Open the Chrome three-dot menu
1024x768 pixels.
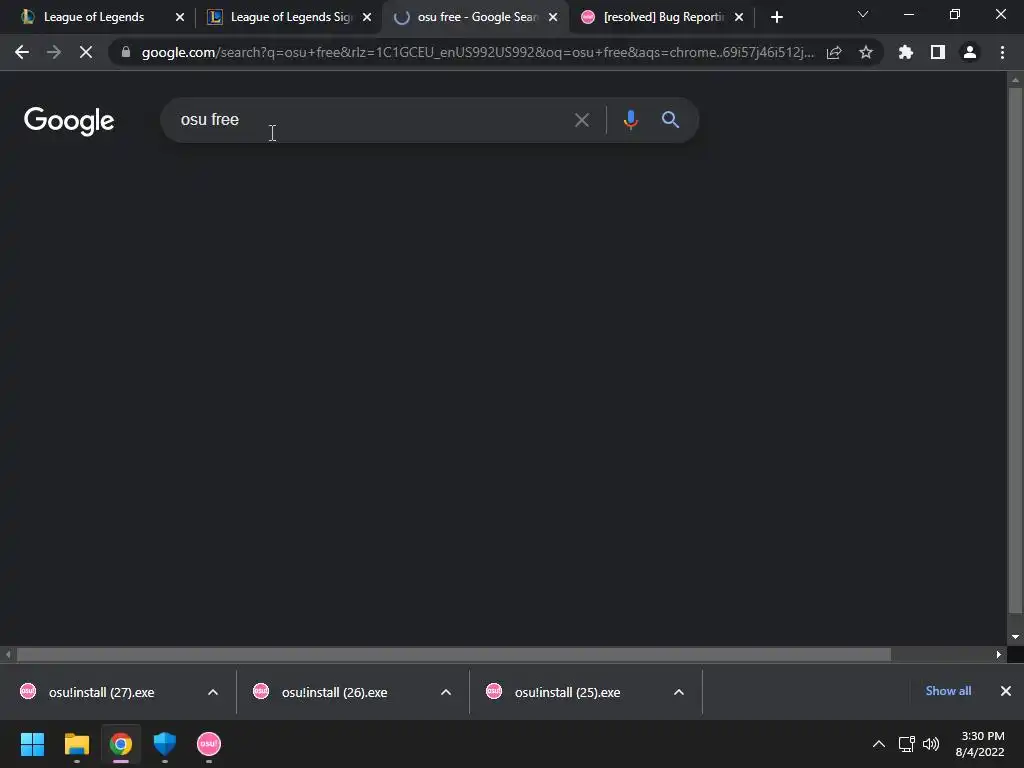[x=1002, y=52]
